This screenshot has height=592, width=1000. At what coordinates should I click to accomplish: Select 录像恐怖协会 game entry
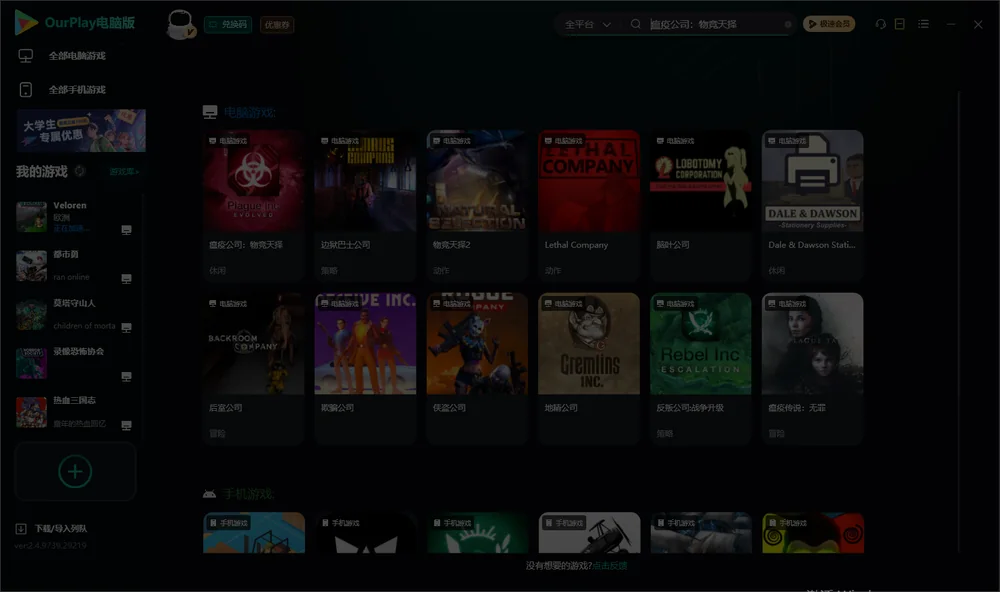click(75, 363)
